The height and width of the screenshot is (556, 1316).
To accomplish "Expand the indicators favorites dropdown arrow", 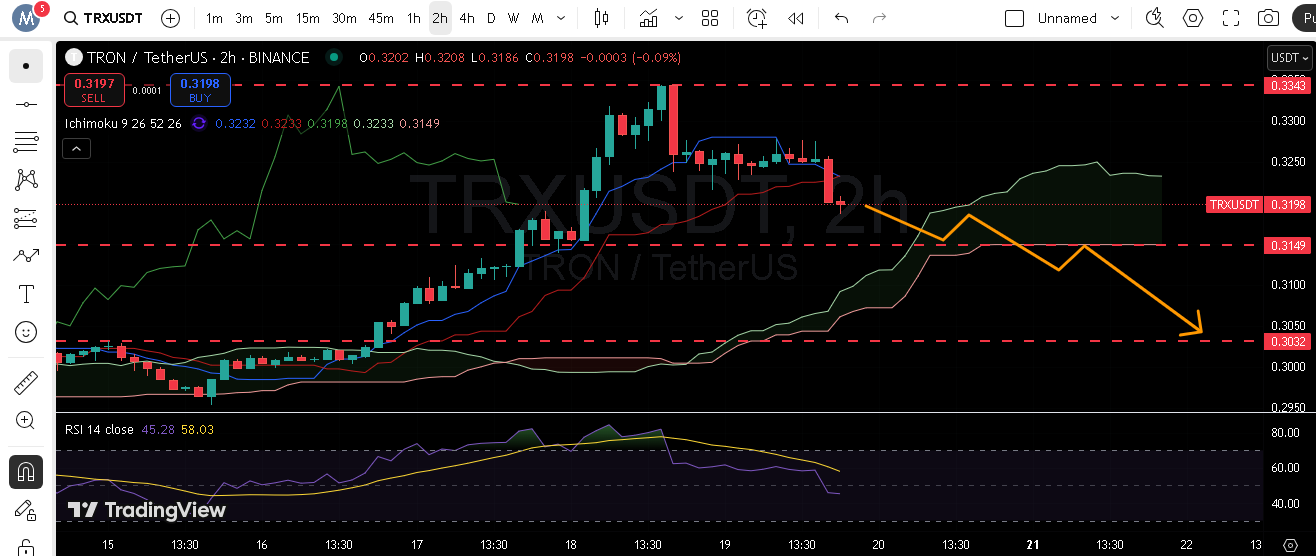I will [681, 18].
